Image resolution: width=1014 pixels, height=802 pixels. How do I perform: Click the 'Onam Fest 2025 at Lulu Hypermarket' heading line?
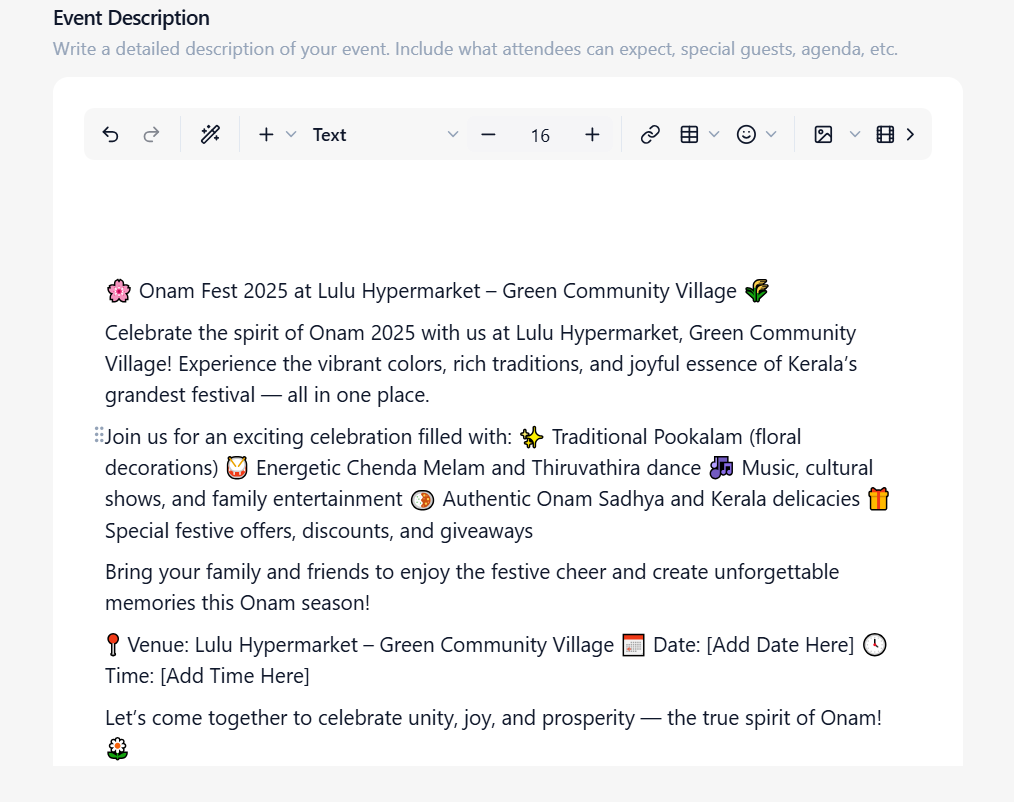(x=437, y=291)
